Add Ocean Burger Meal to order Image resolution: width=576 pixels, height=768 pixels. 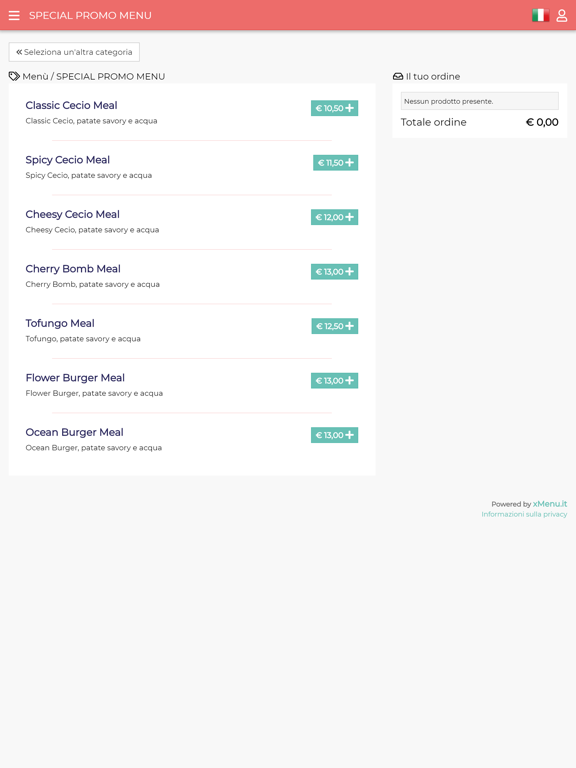[335, 434]
